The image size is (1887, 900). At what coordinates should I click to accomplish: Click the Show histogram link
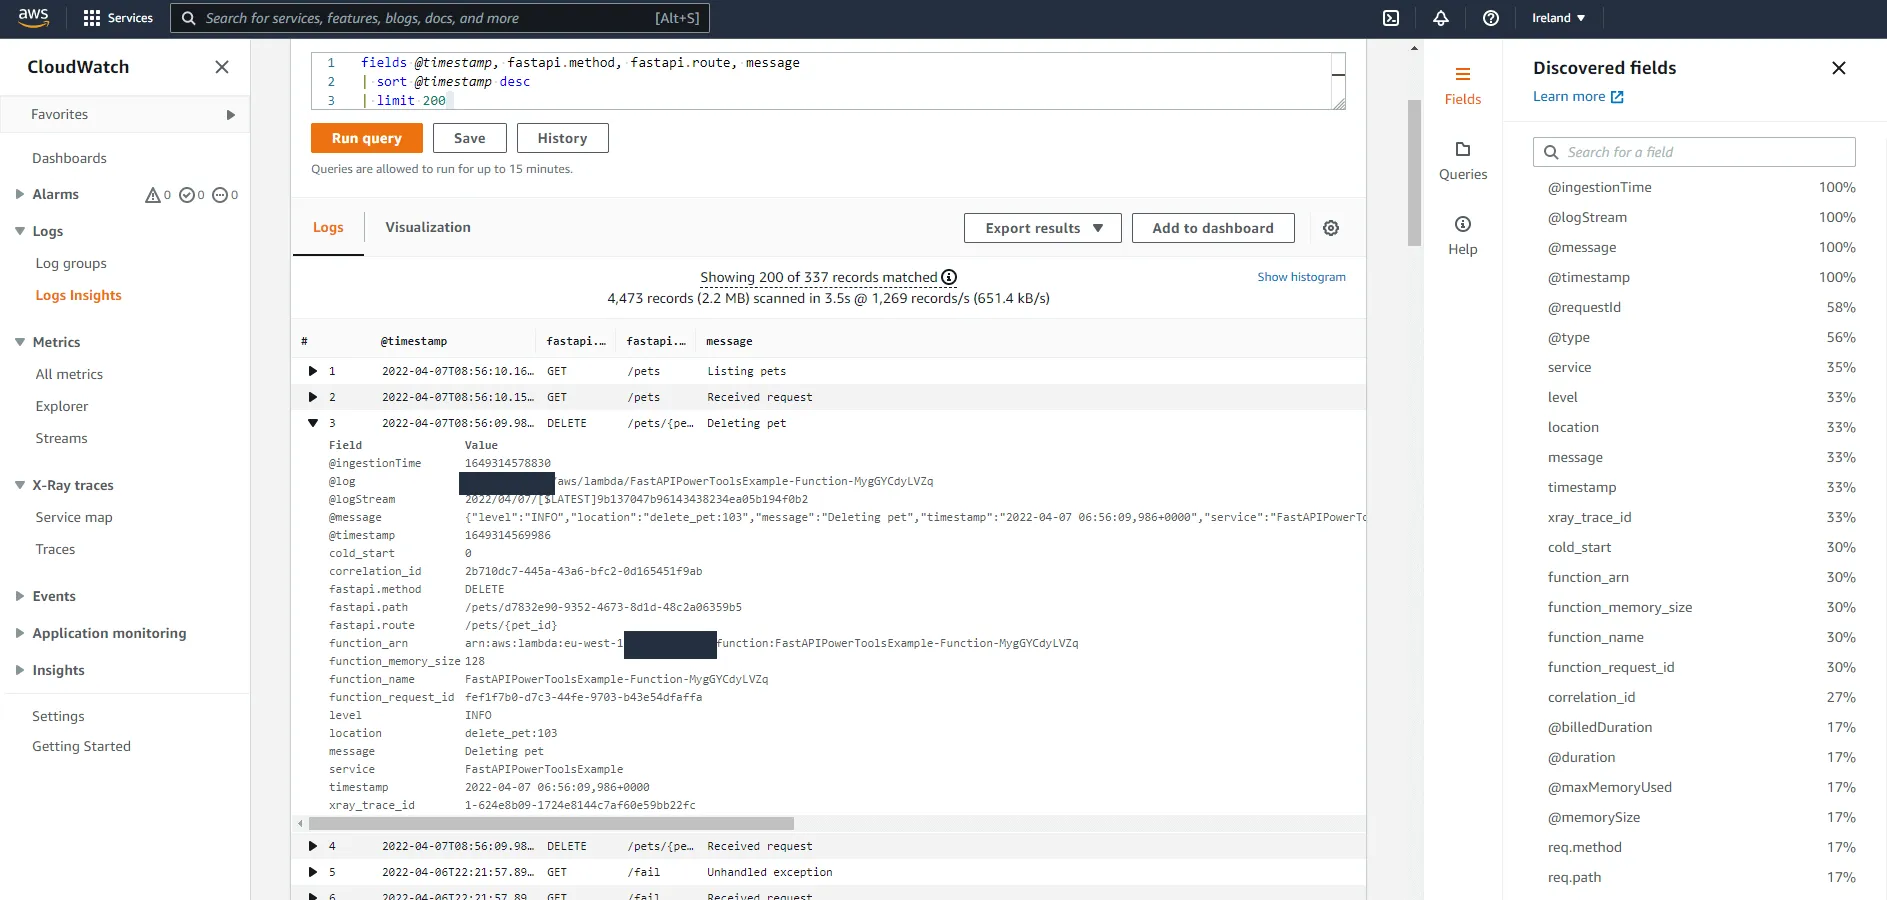pyautogui.click(x=1301, y=277)
